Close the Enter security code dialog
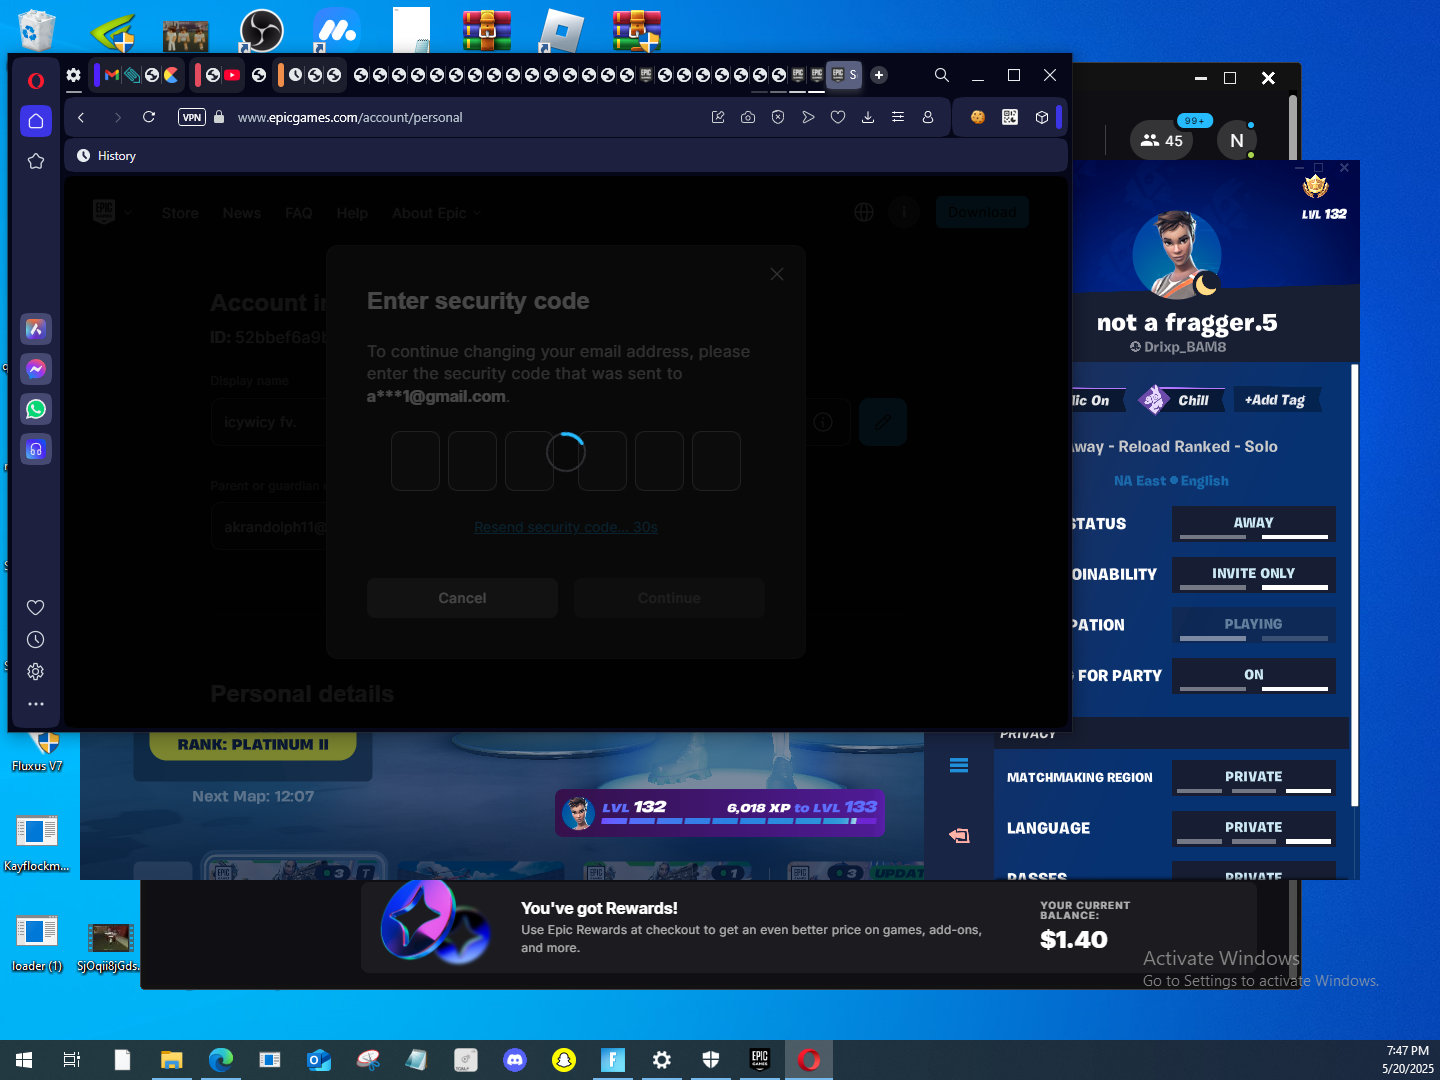1440x1080 pixels. [777, 274]
